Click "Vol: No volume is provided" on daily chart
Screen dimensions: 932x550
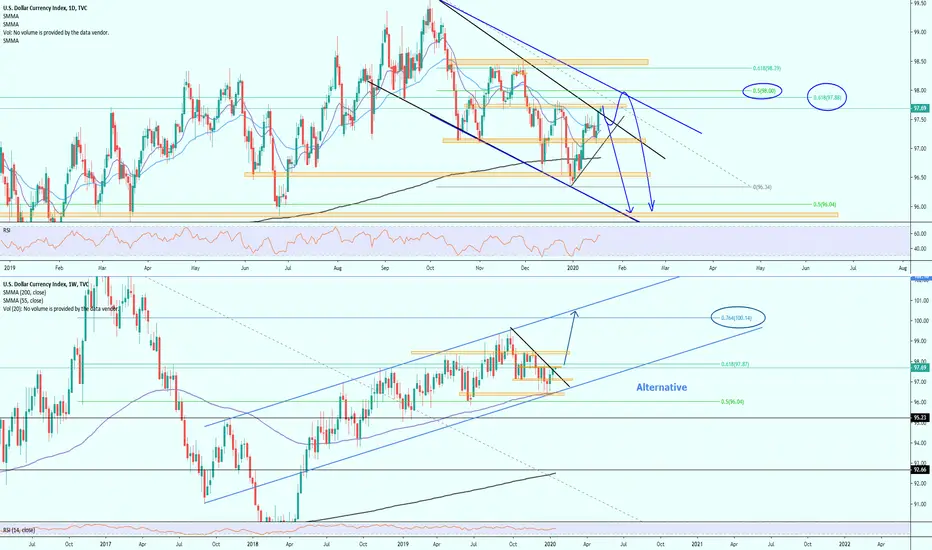(56, 33)
